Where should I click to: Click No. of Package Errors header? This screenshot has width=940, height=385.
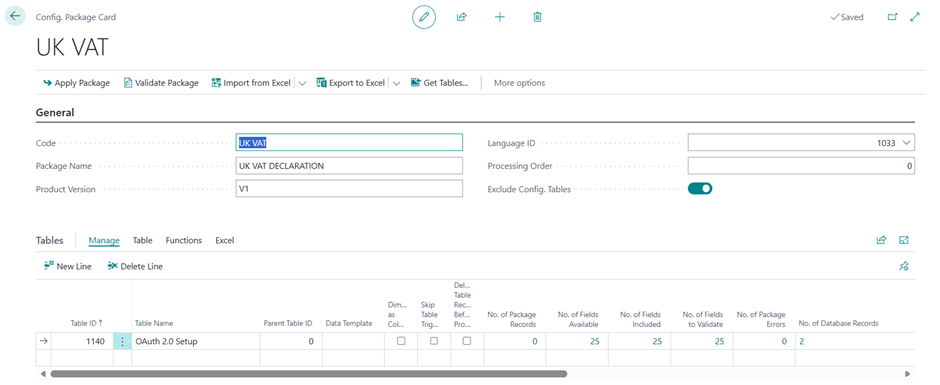click(x=761, y=319)
